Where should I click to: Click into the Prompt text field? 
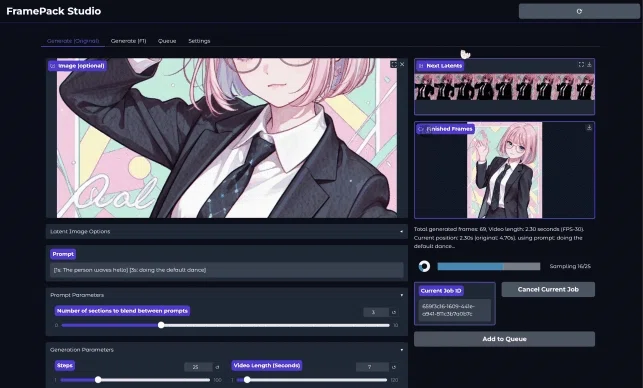coord(226,270)
